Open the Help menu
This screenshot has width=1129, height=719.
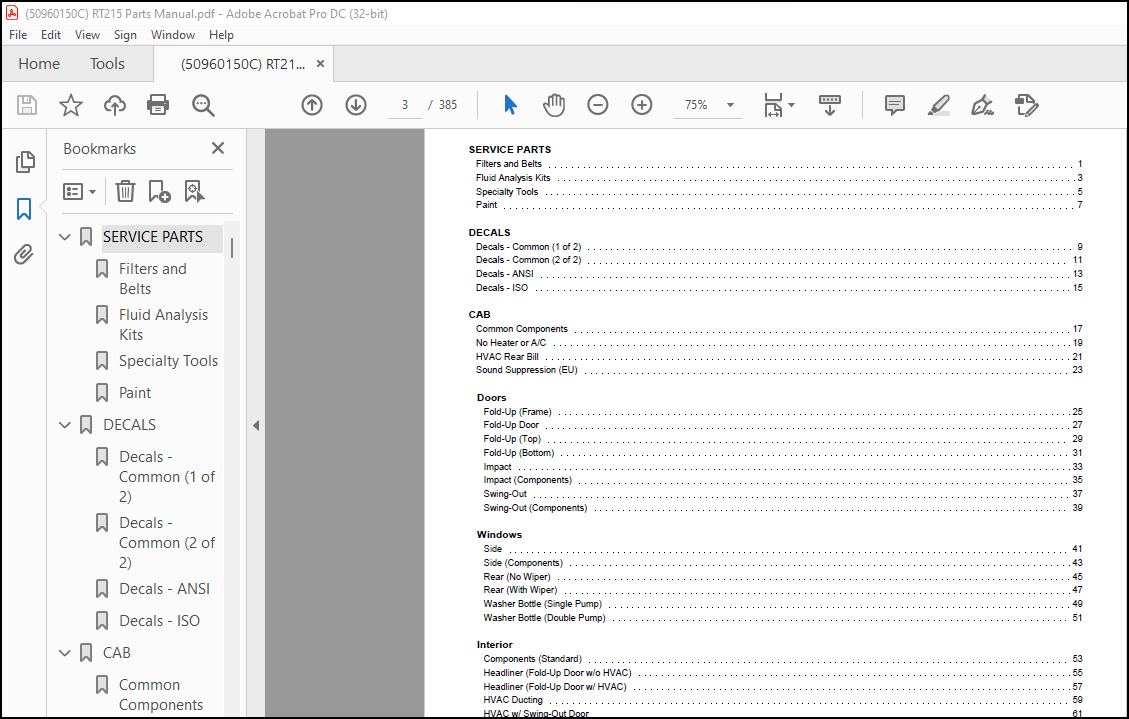click(221, 35)
